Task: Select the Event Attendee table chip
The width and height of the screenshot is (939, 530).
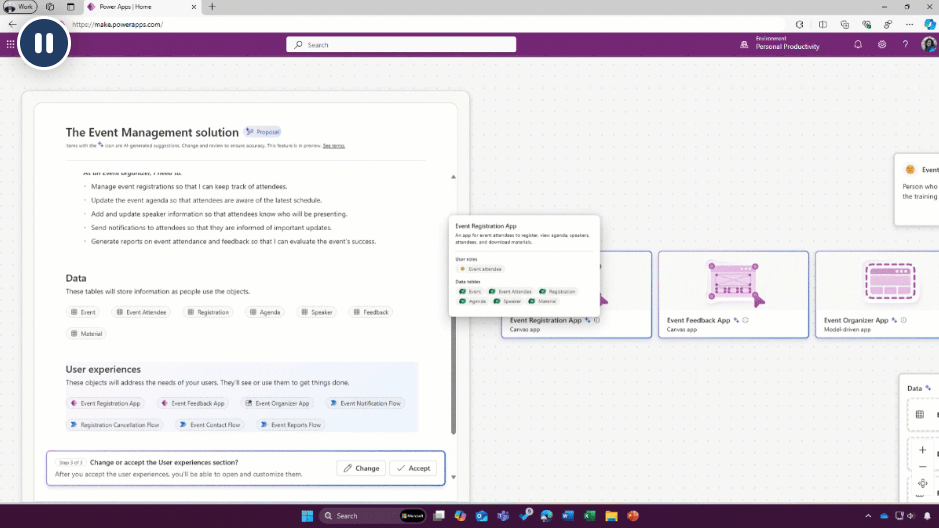Action: (x=142, y=312)
